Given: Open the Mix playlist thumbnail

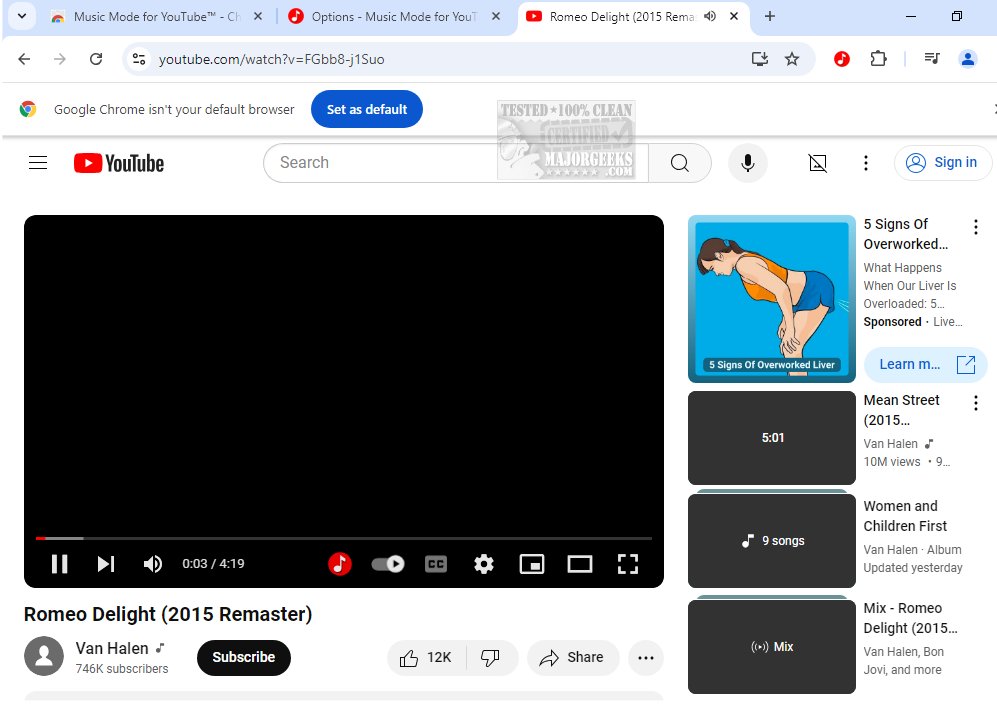Looking at the screenshot, I should point(771,647).
